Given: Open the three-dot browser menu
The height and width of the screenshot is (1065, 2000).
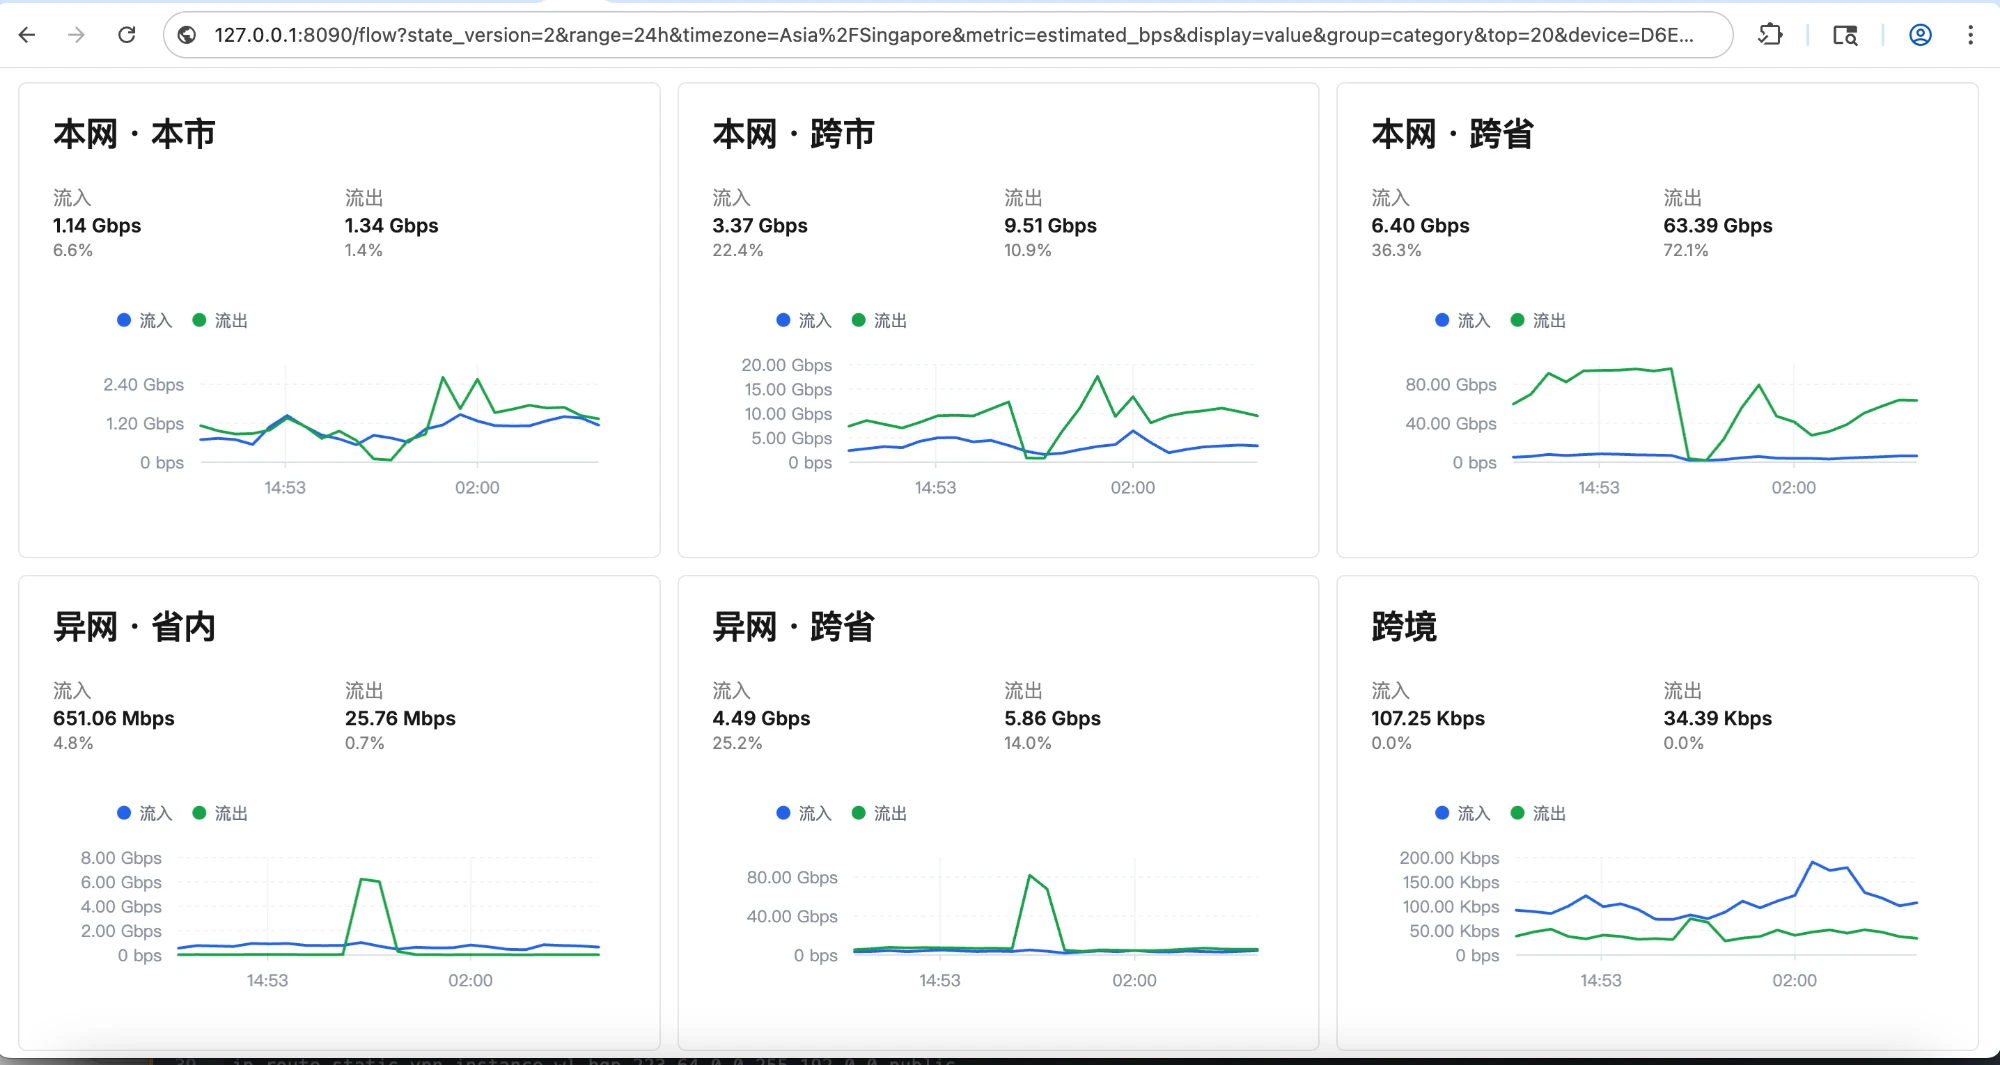Looking at the screenshot, I should coord(1970,35).
